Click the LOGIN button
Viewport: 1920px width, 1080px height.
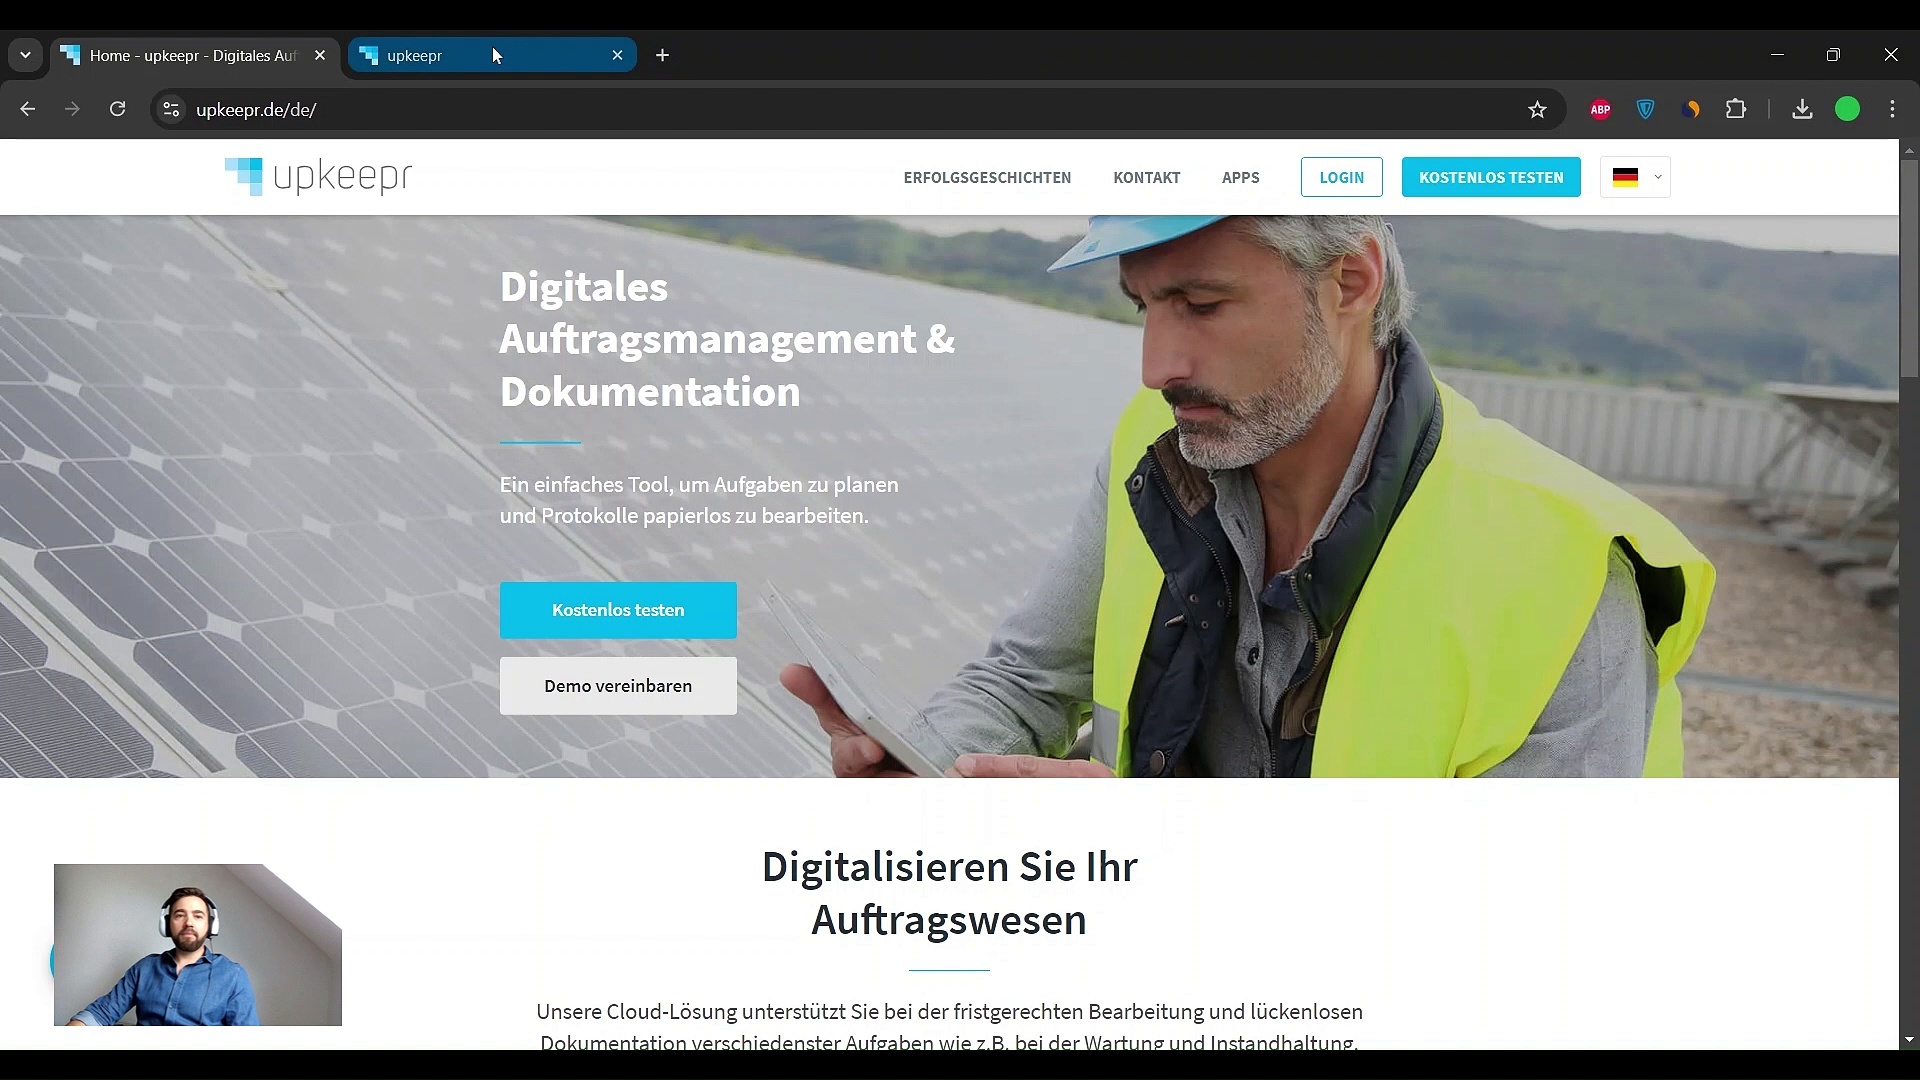pyautogui.click(x=1341, y=178)
